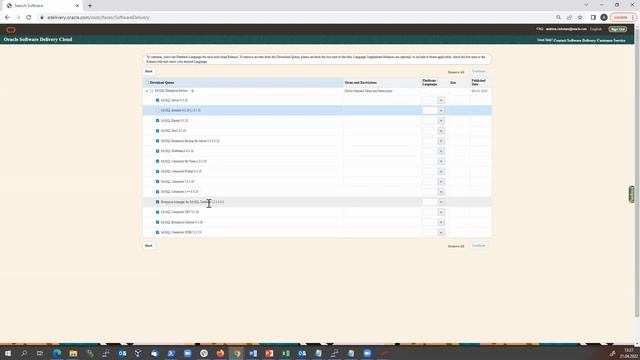This screenshot has width=640, height=360.
Task: Open Contact Software Delivery Customer Service link
Action: click(x=589, y=40)
